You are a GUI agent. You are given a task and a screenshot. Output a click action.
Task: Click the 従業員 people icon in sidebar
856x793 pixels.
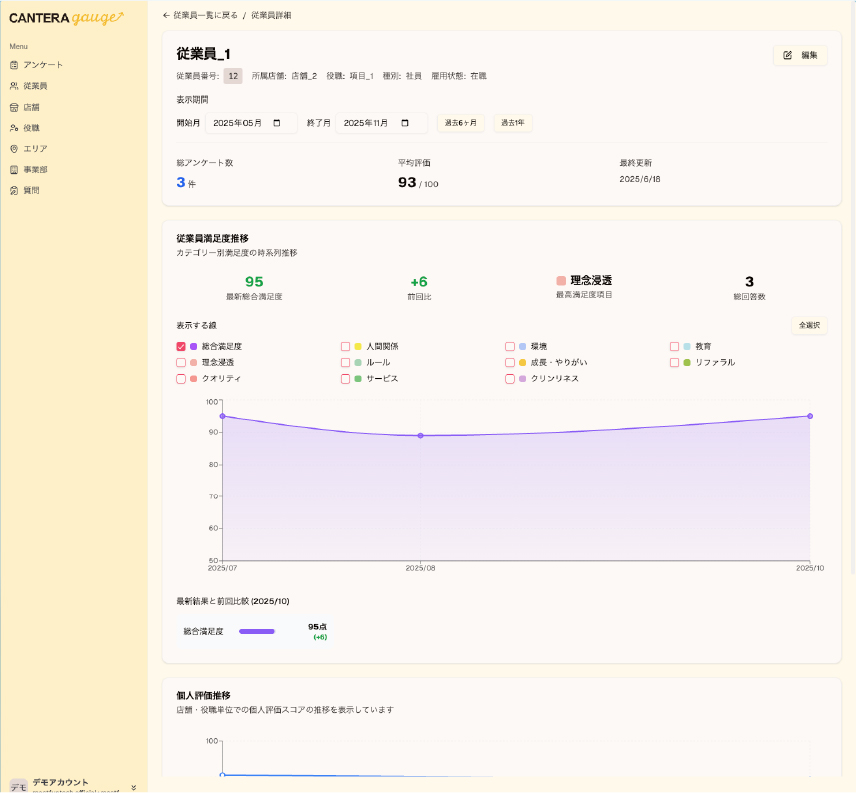(14, 86)
